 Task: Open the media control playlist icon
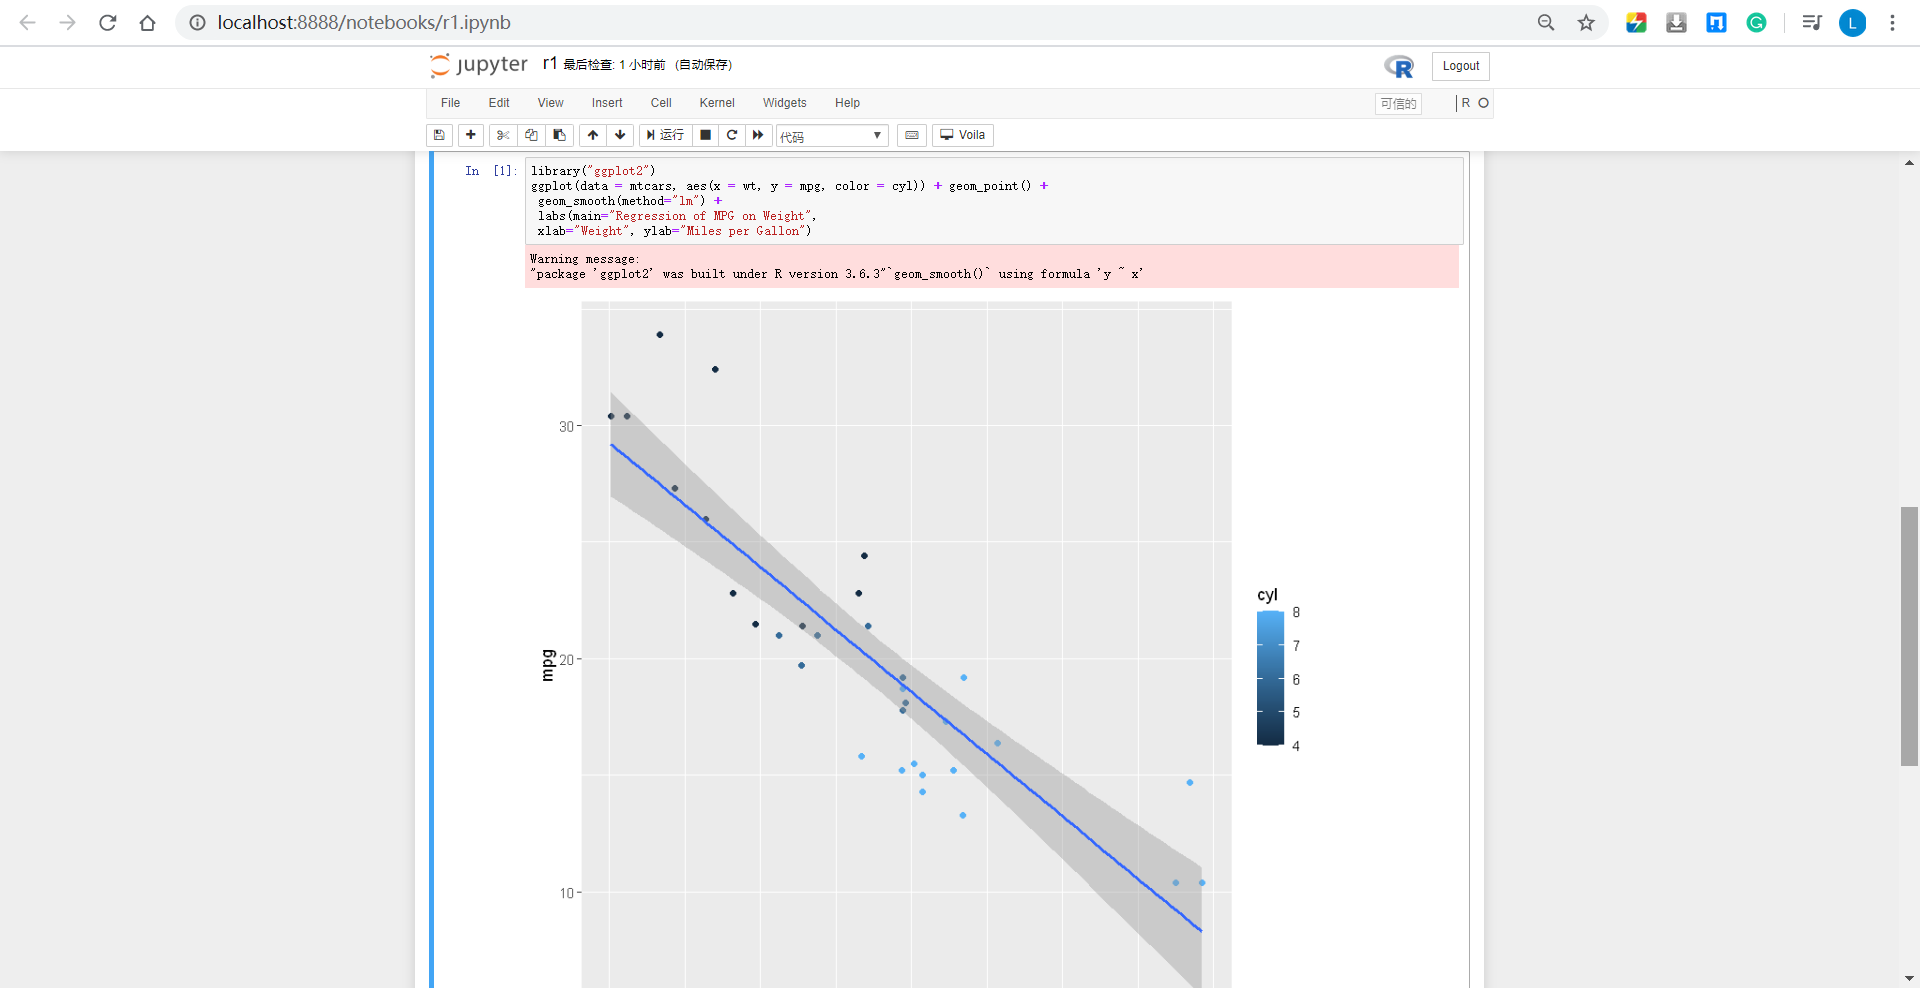point(1812,22)
